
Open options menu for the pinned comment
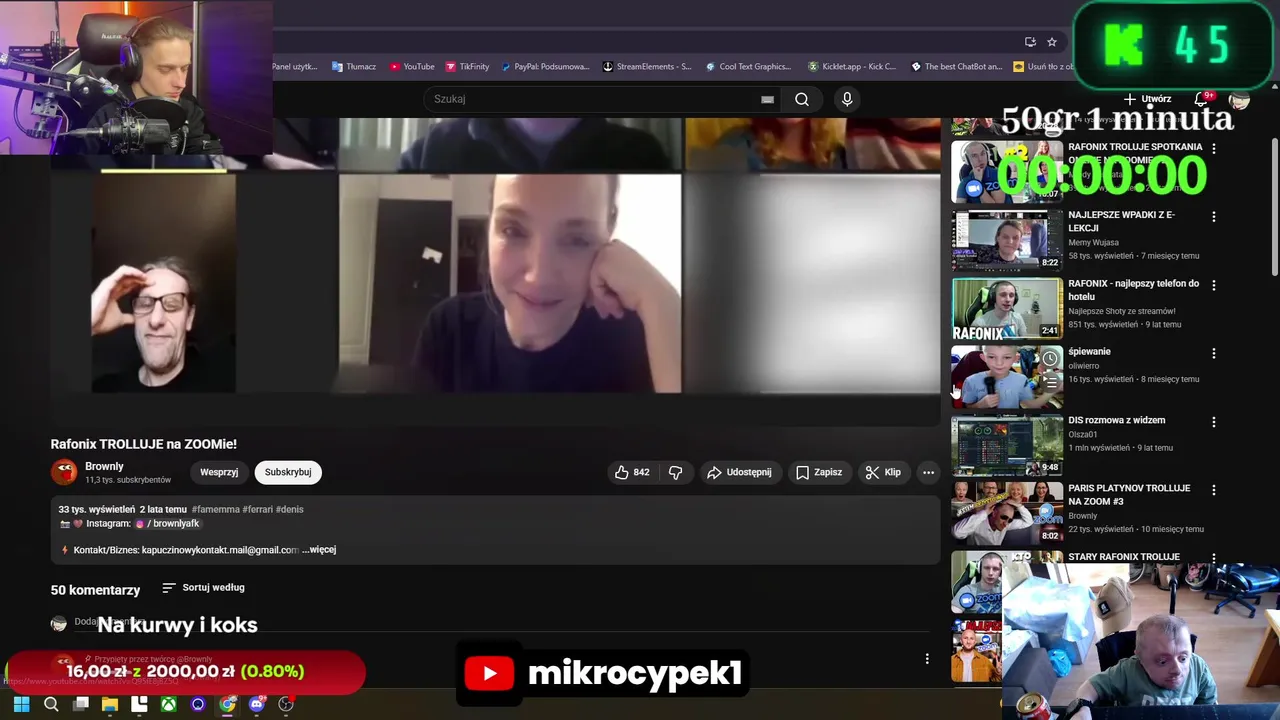(x=927, y=658)
